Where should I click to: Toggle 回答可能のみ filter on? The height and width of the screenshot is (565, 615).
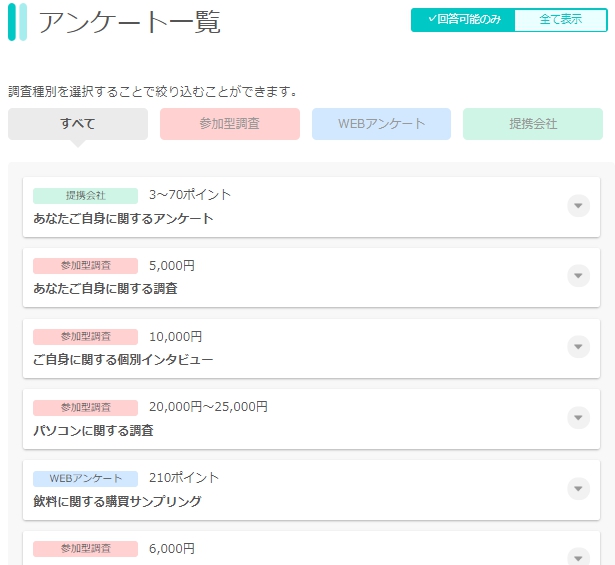pos(463,20)
